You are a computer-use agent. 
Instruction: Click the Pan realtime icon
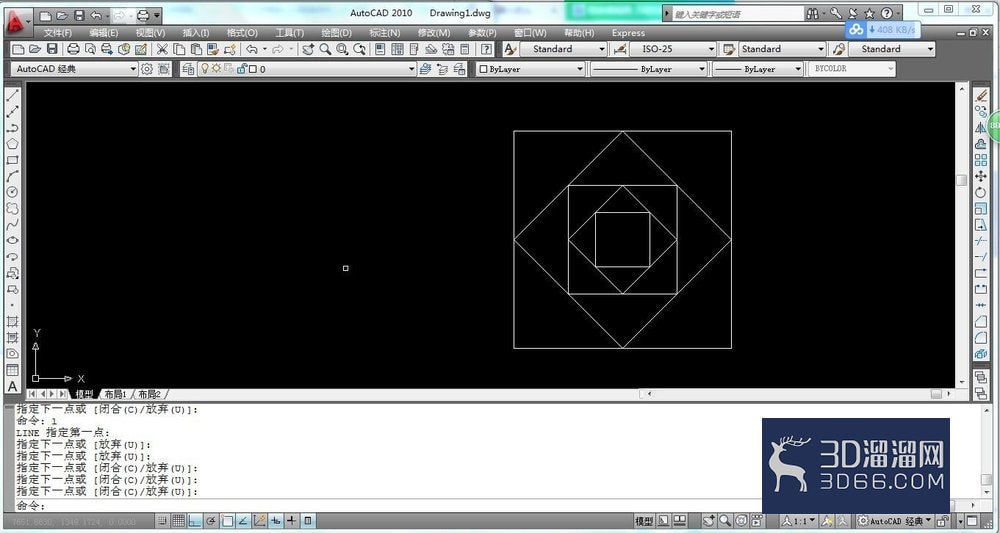(308, 49)
